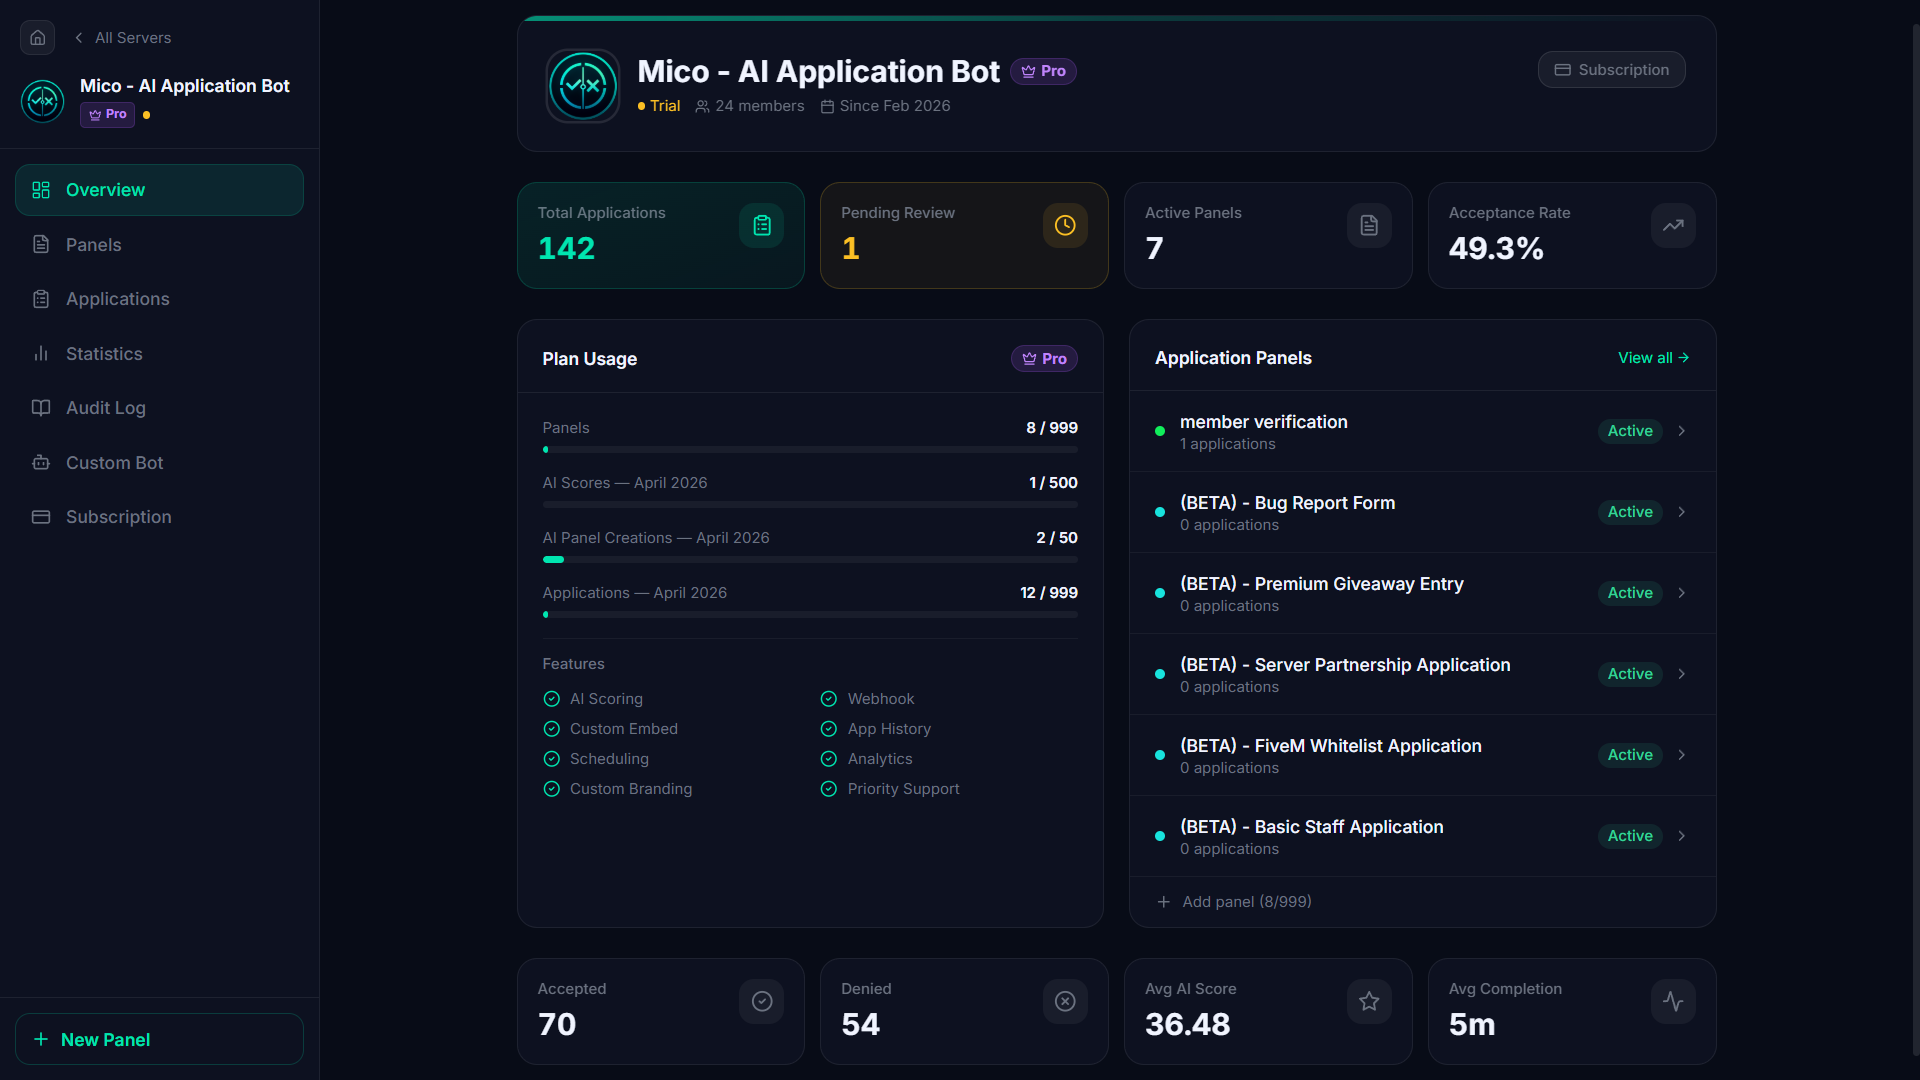Image resolution: width=1920 pixels, height=1080 pixels.
Task: Click the Mico avatar in the sidebar
Action: point(43,101)
